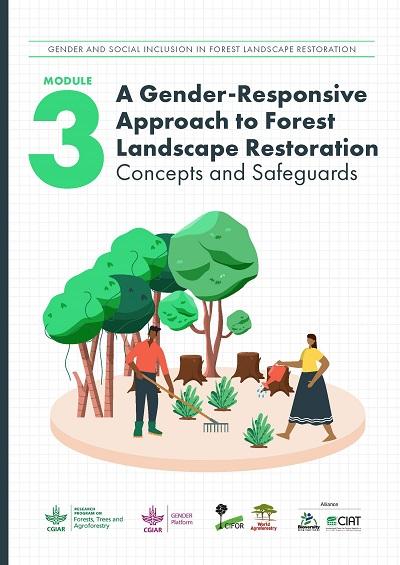Click title line Approach to Forest
Image resolution: width=400 pixels, height=565 pixels.
pyautogui.click(x=226, y=122)
